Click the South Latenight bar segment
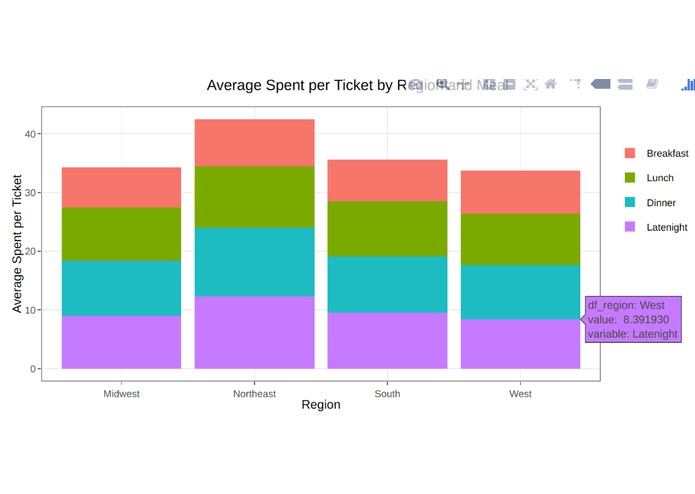Viewport: 695px width, 494px height. 387,341
